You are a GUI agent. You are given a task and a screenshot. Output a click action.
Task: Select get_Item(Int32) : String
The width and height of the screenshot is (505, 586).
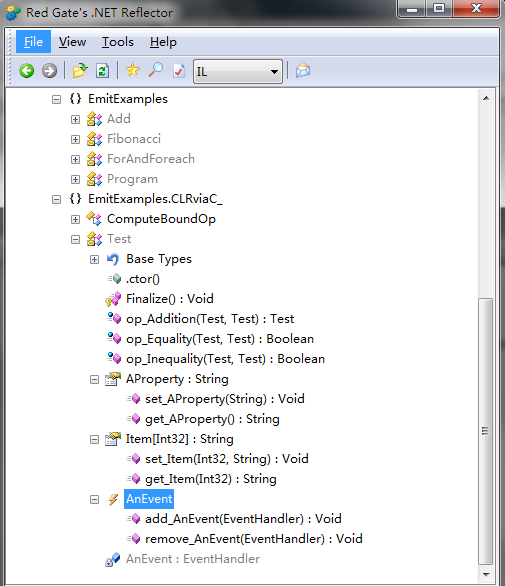click(x=211, y=479)
